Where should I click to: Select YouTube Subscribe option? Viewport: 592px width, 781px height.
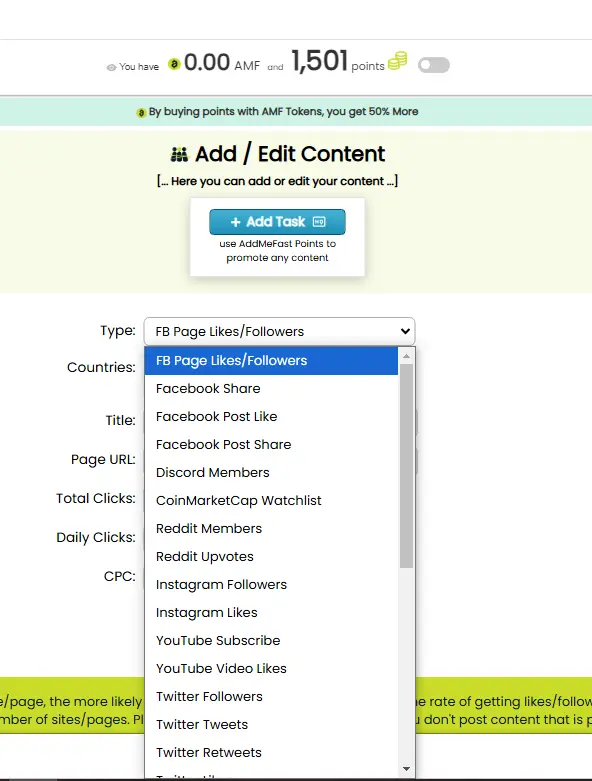[x=271, y=641]
